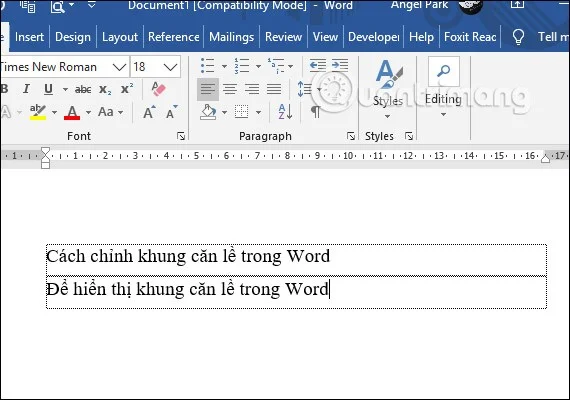Open borders dropdown arrow
This screenshot has height=400, width=570.
(x=258, y=112)
